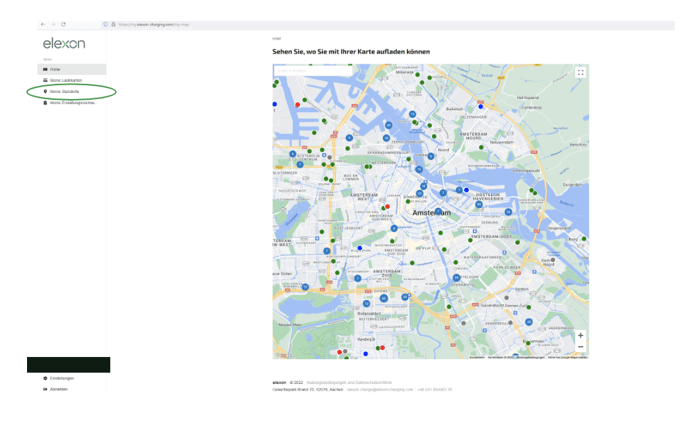Open Einstellungen at sidebar bottom
This screenshot has width=688, height=427.
tap(61, 378)
